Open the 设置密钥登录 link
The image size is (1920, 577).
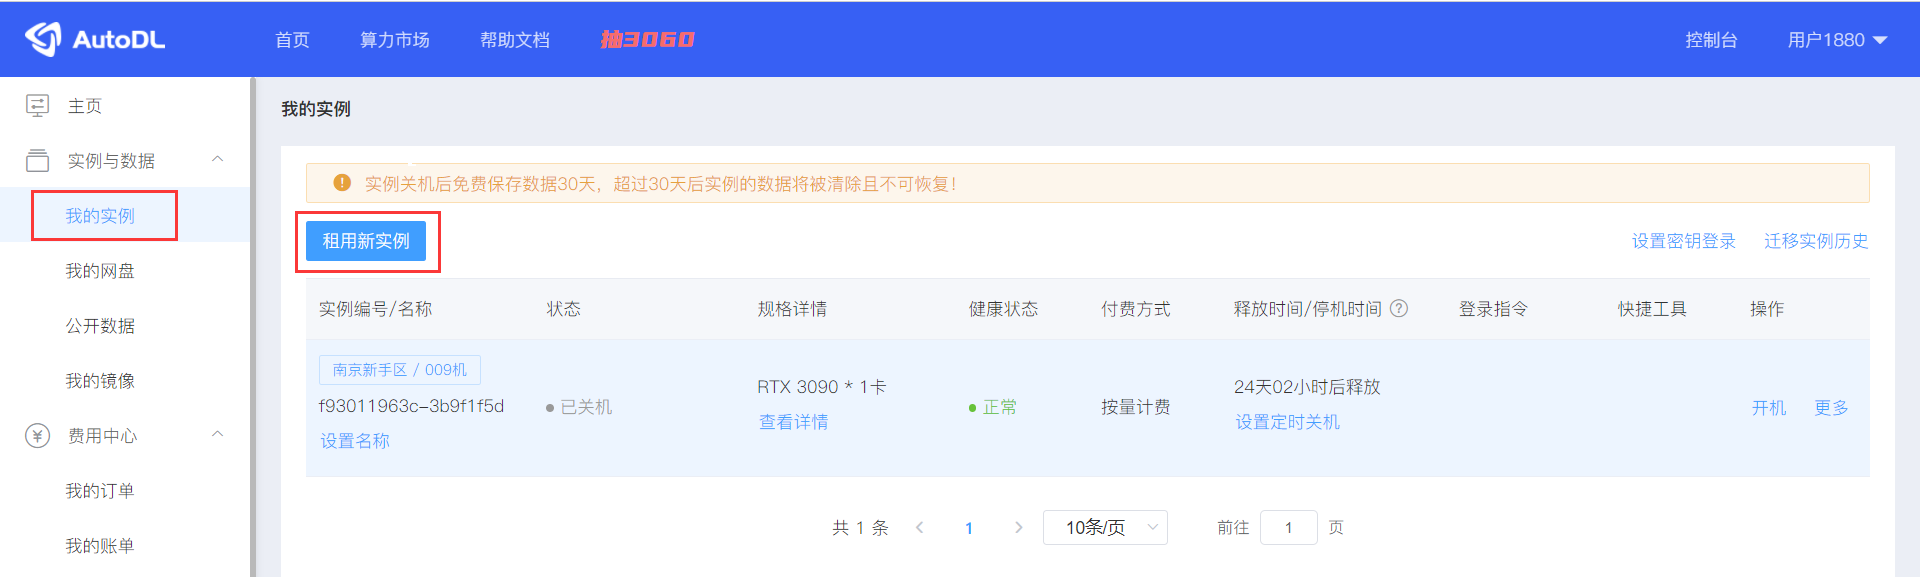(x=1684, y=241)
